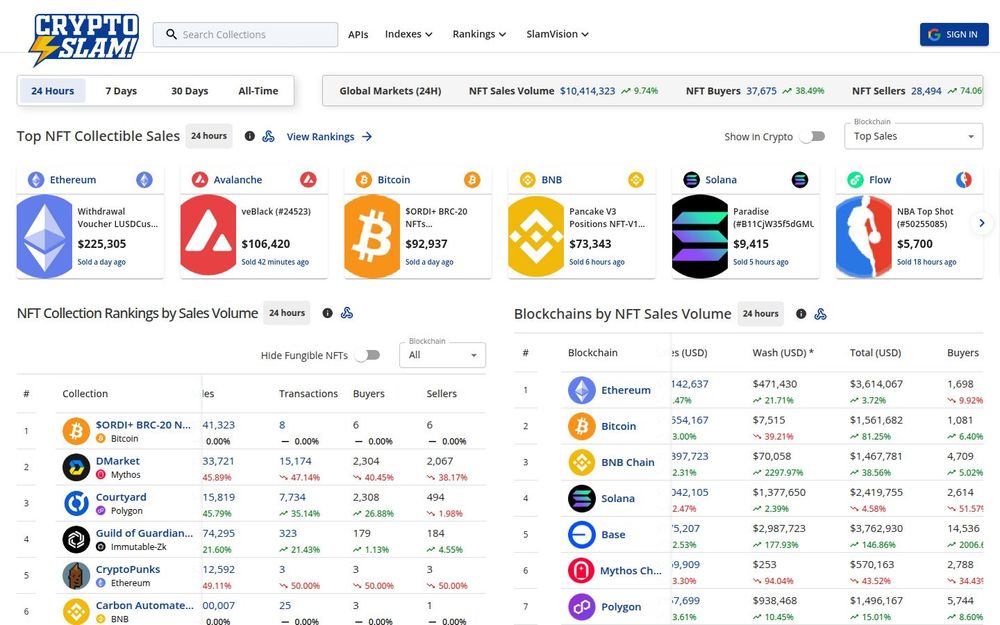Click the Google icon on Sign In
This screenshot has height=625, width=1000.
point(934,34)
